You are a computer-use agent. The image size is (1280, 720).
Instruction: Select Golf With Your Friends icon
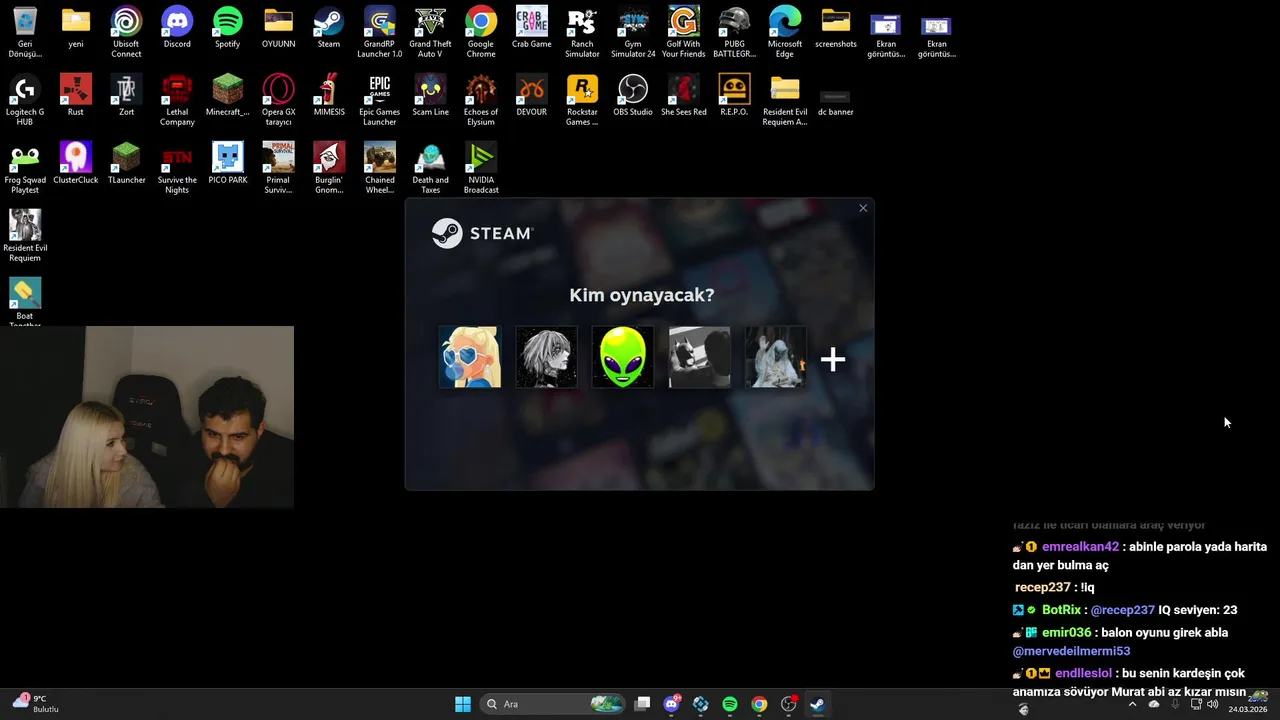tap(684, 32)
